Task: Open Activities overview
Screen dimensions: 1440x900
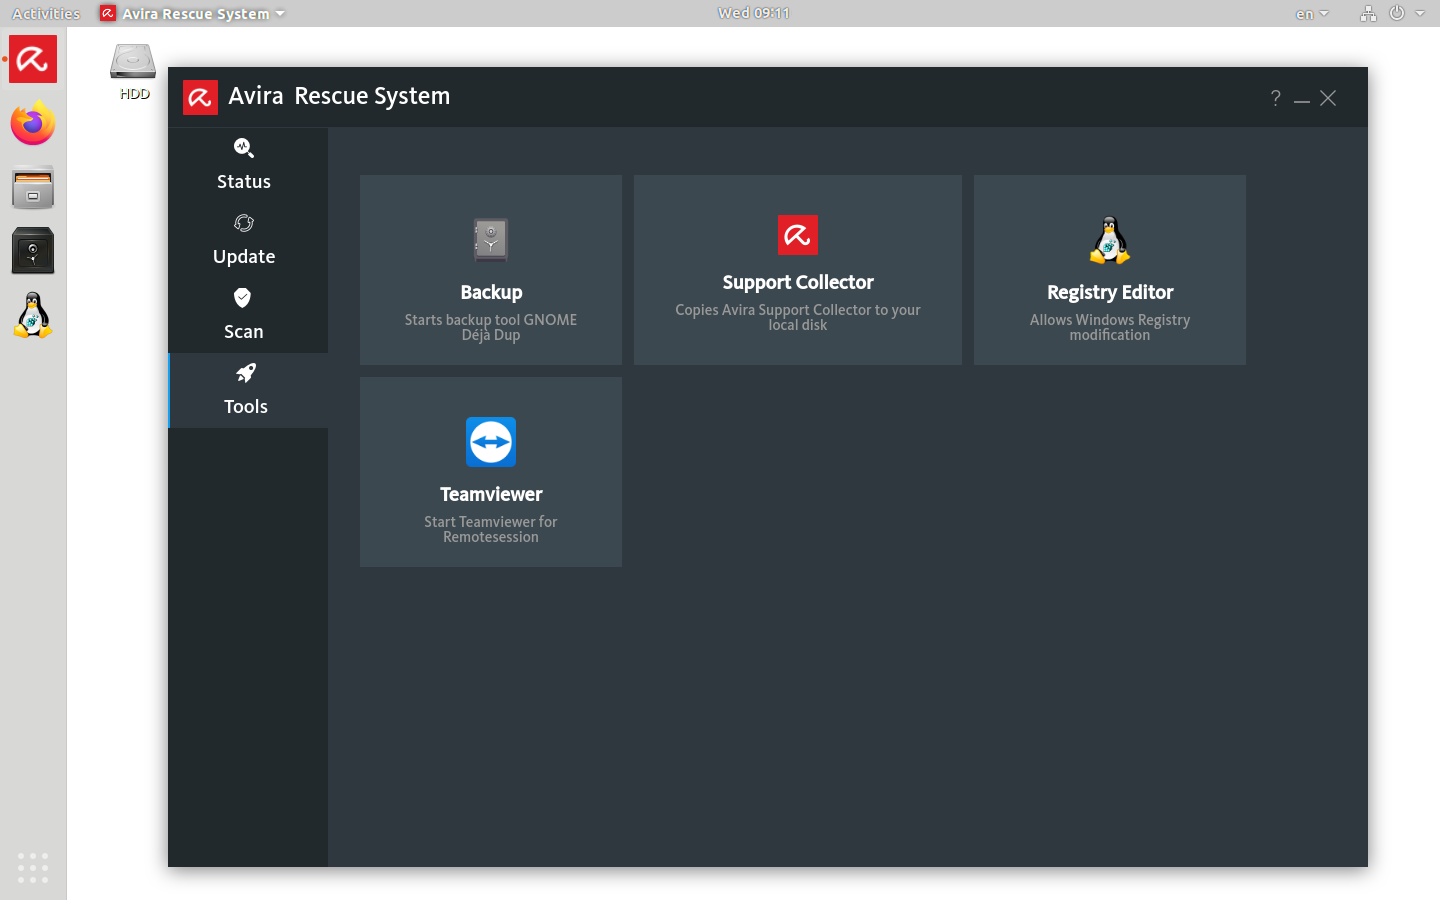Action: [x=46, y=14]
